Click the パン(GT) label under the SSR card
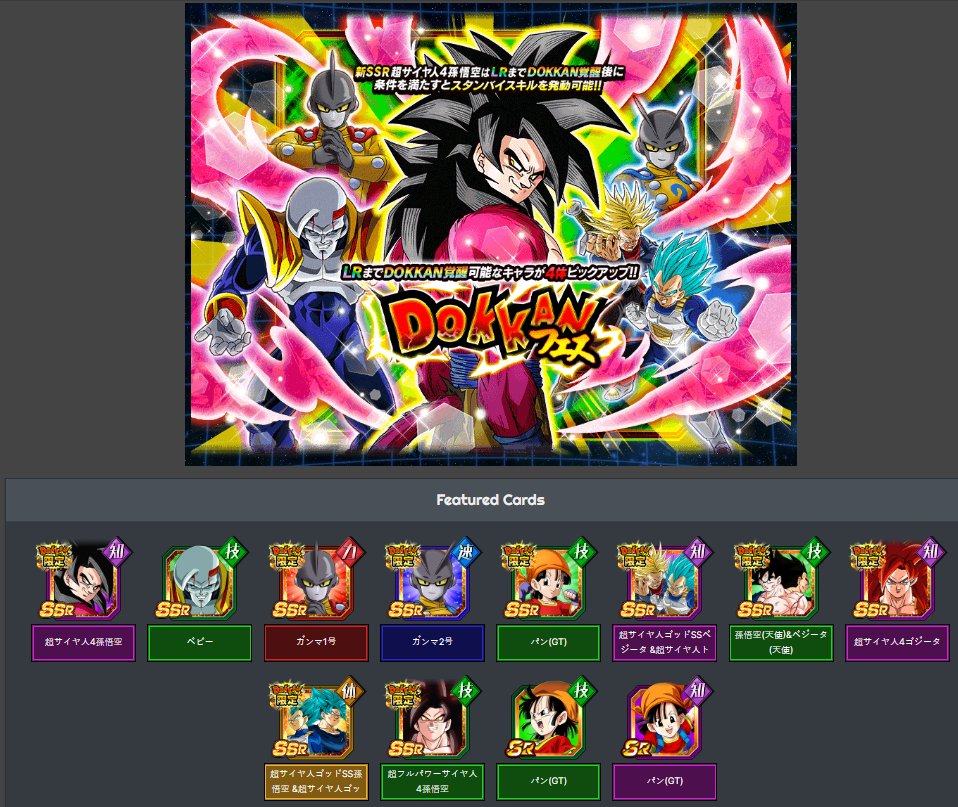The width and height of the screenshot is (958, 807). [548, 642]
